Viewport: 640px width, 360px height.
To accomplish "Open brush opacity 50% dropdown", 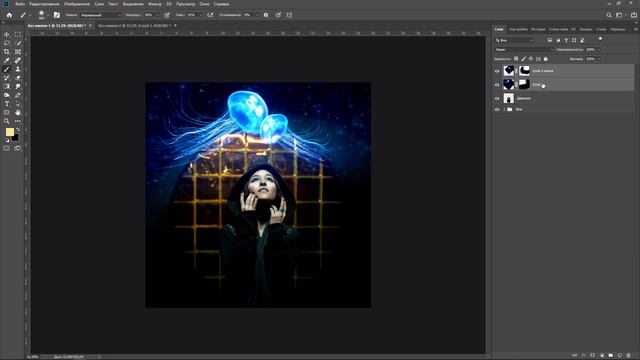I will click(157, 15).
